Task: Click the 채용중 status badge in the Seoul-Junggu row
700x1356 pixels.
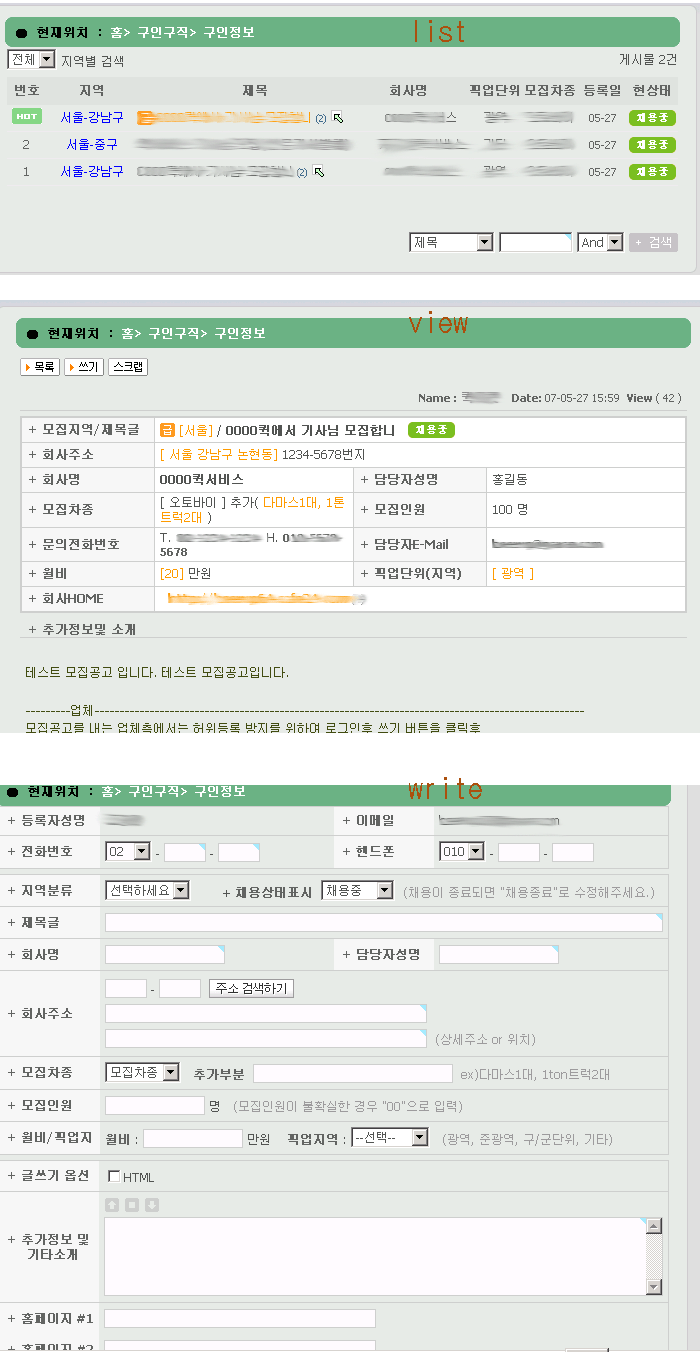Action: 652,145
